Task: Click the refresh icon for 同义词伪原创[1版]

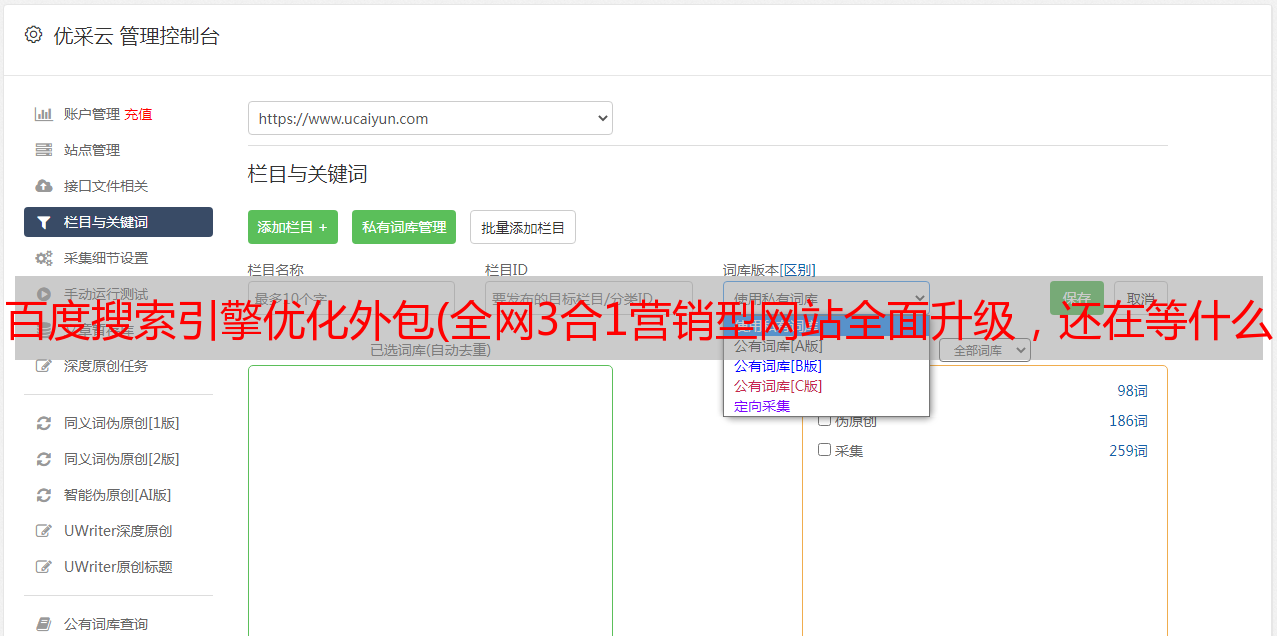Action: coord(44,423)
